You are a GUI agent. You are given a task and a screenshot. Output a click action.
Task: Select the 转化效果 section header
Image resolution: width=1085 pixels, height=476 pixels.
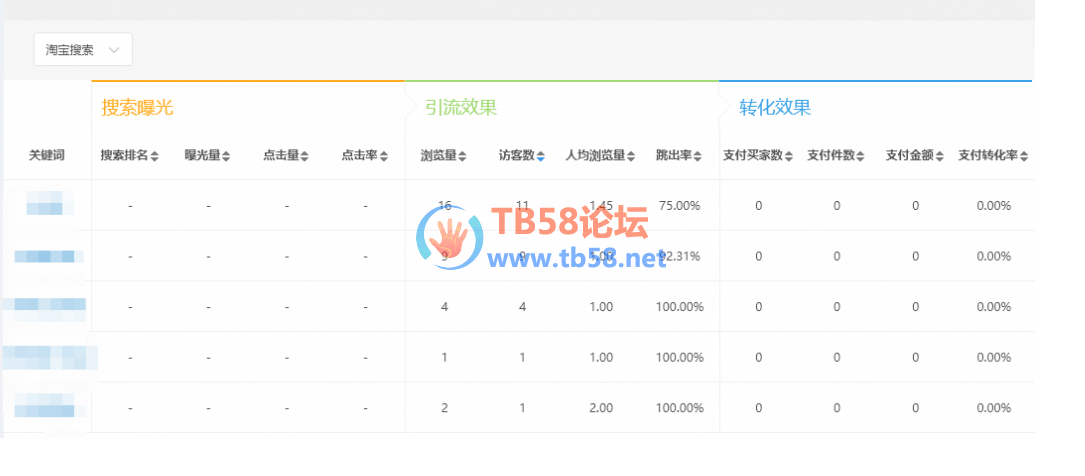click(x=775, y=108)
